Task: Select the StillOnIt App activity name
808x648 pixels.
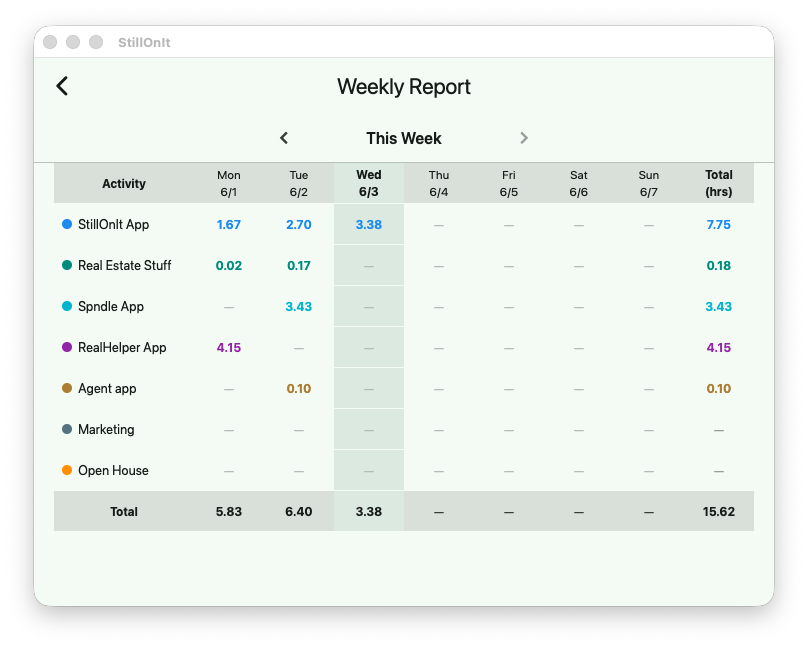Action: 113,225
